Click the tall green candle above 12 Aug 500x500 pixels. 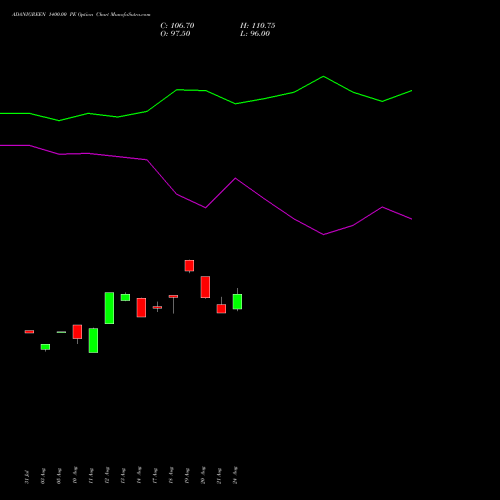(109, 308)
